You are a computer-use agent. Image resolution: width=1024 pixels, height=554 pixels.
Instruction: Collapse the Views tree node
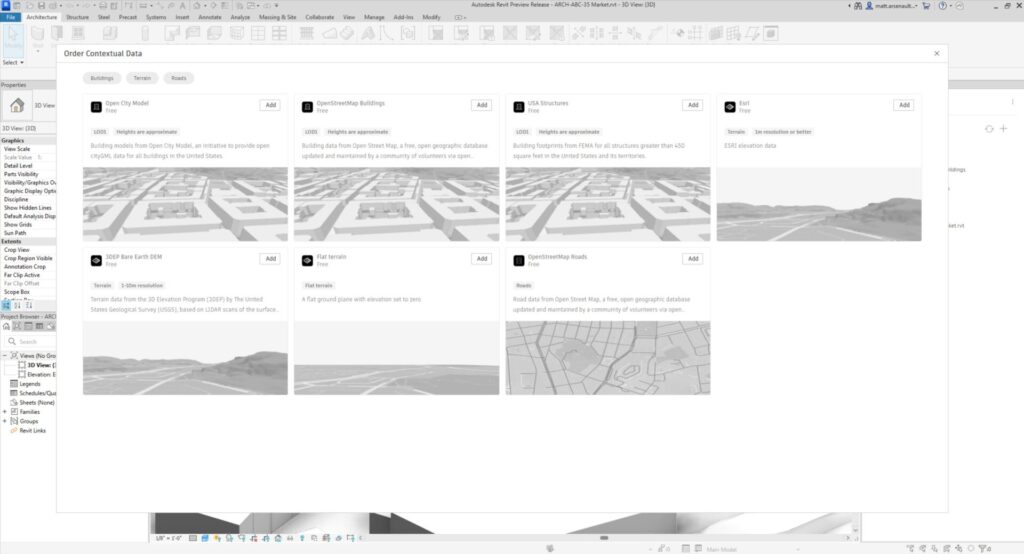click(5, 355)
